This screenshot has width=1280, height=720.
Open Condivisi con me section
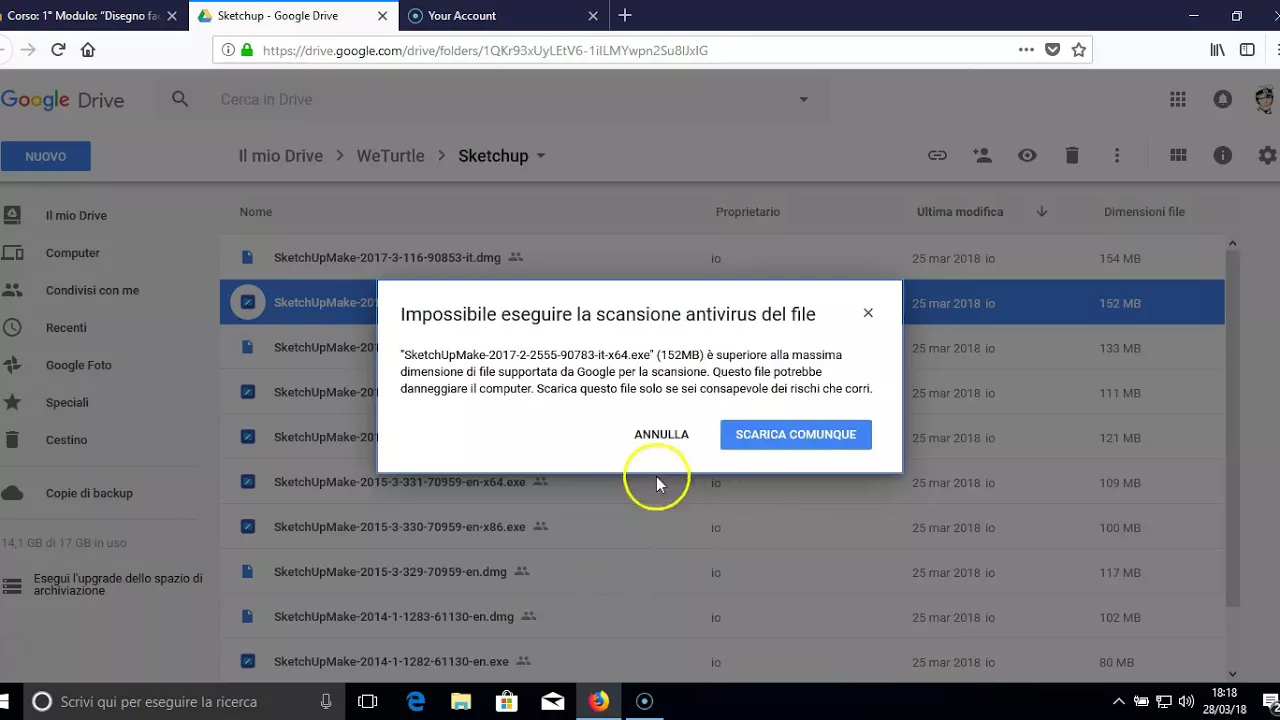(x=92, y=290)
